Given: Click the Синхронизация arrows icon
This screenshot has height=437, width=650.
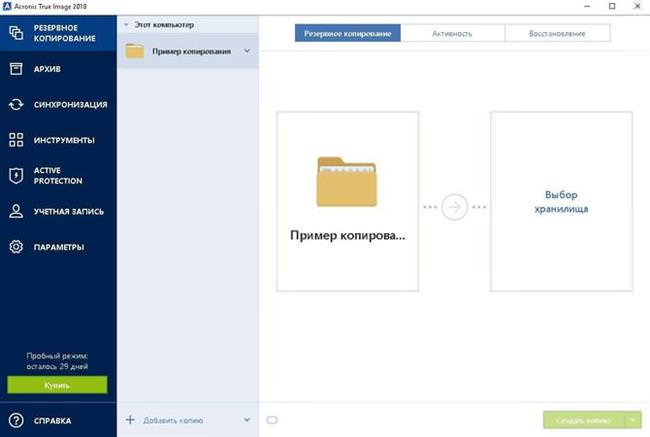Looking at the screenshot, I should 16,104.
